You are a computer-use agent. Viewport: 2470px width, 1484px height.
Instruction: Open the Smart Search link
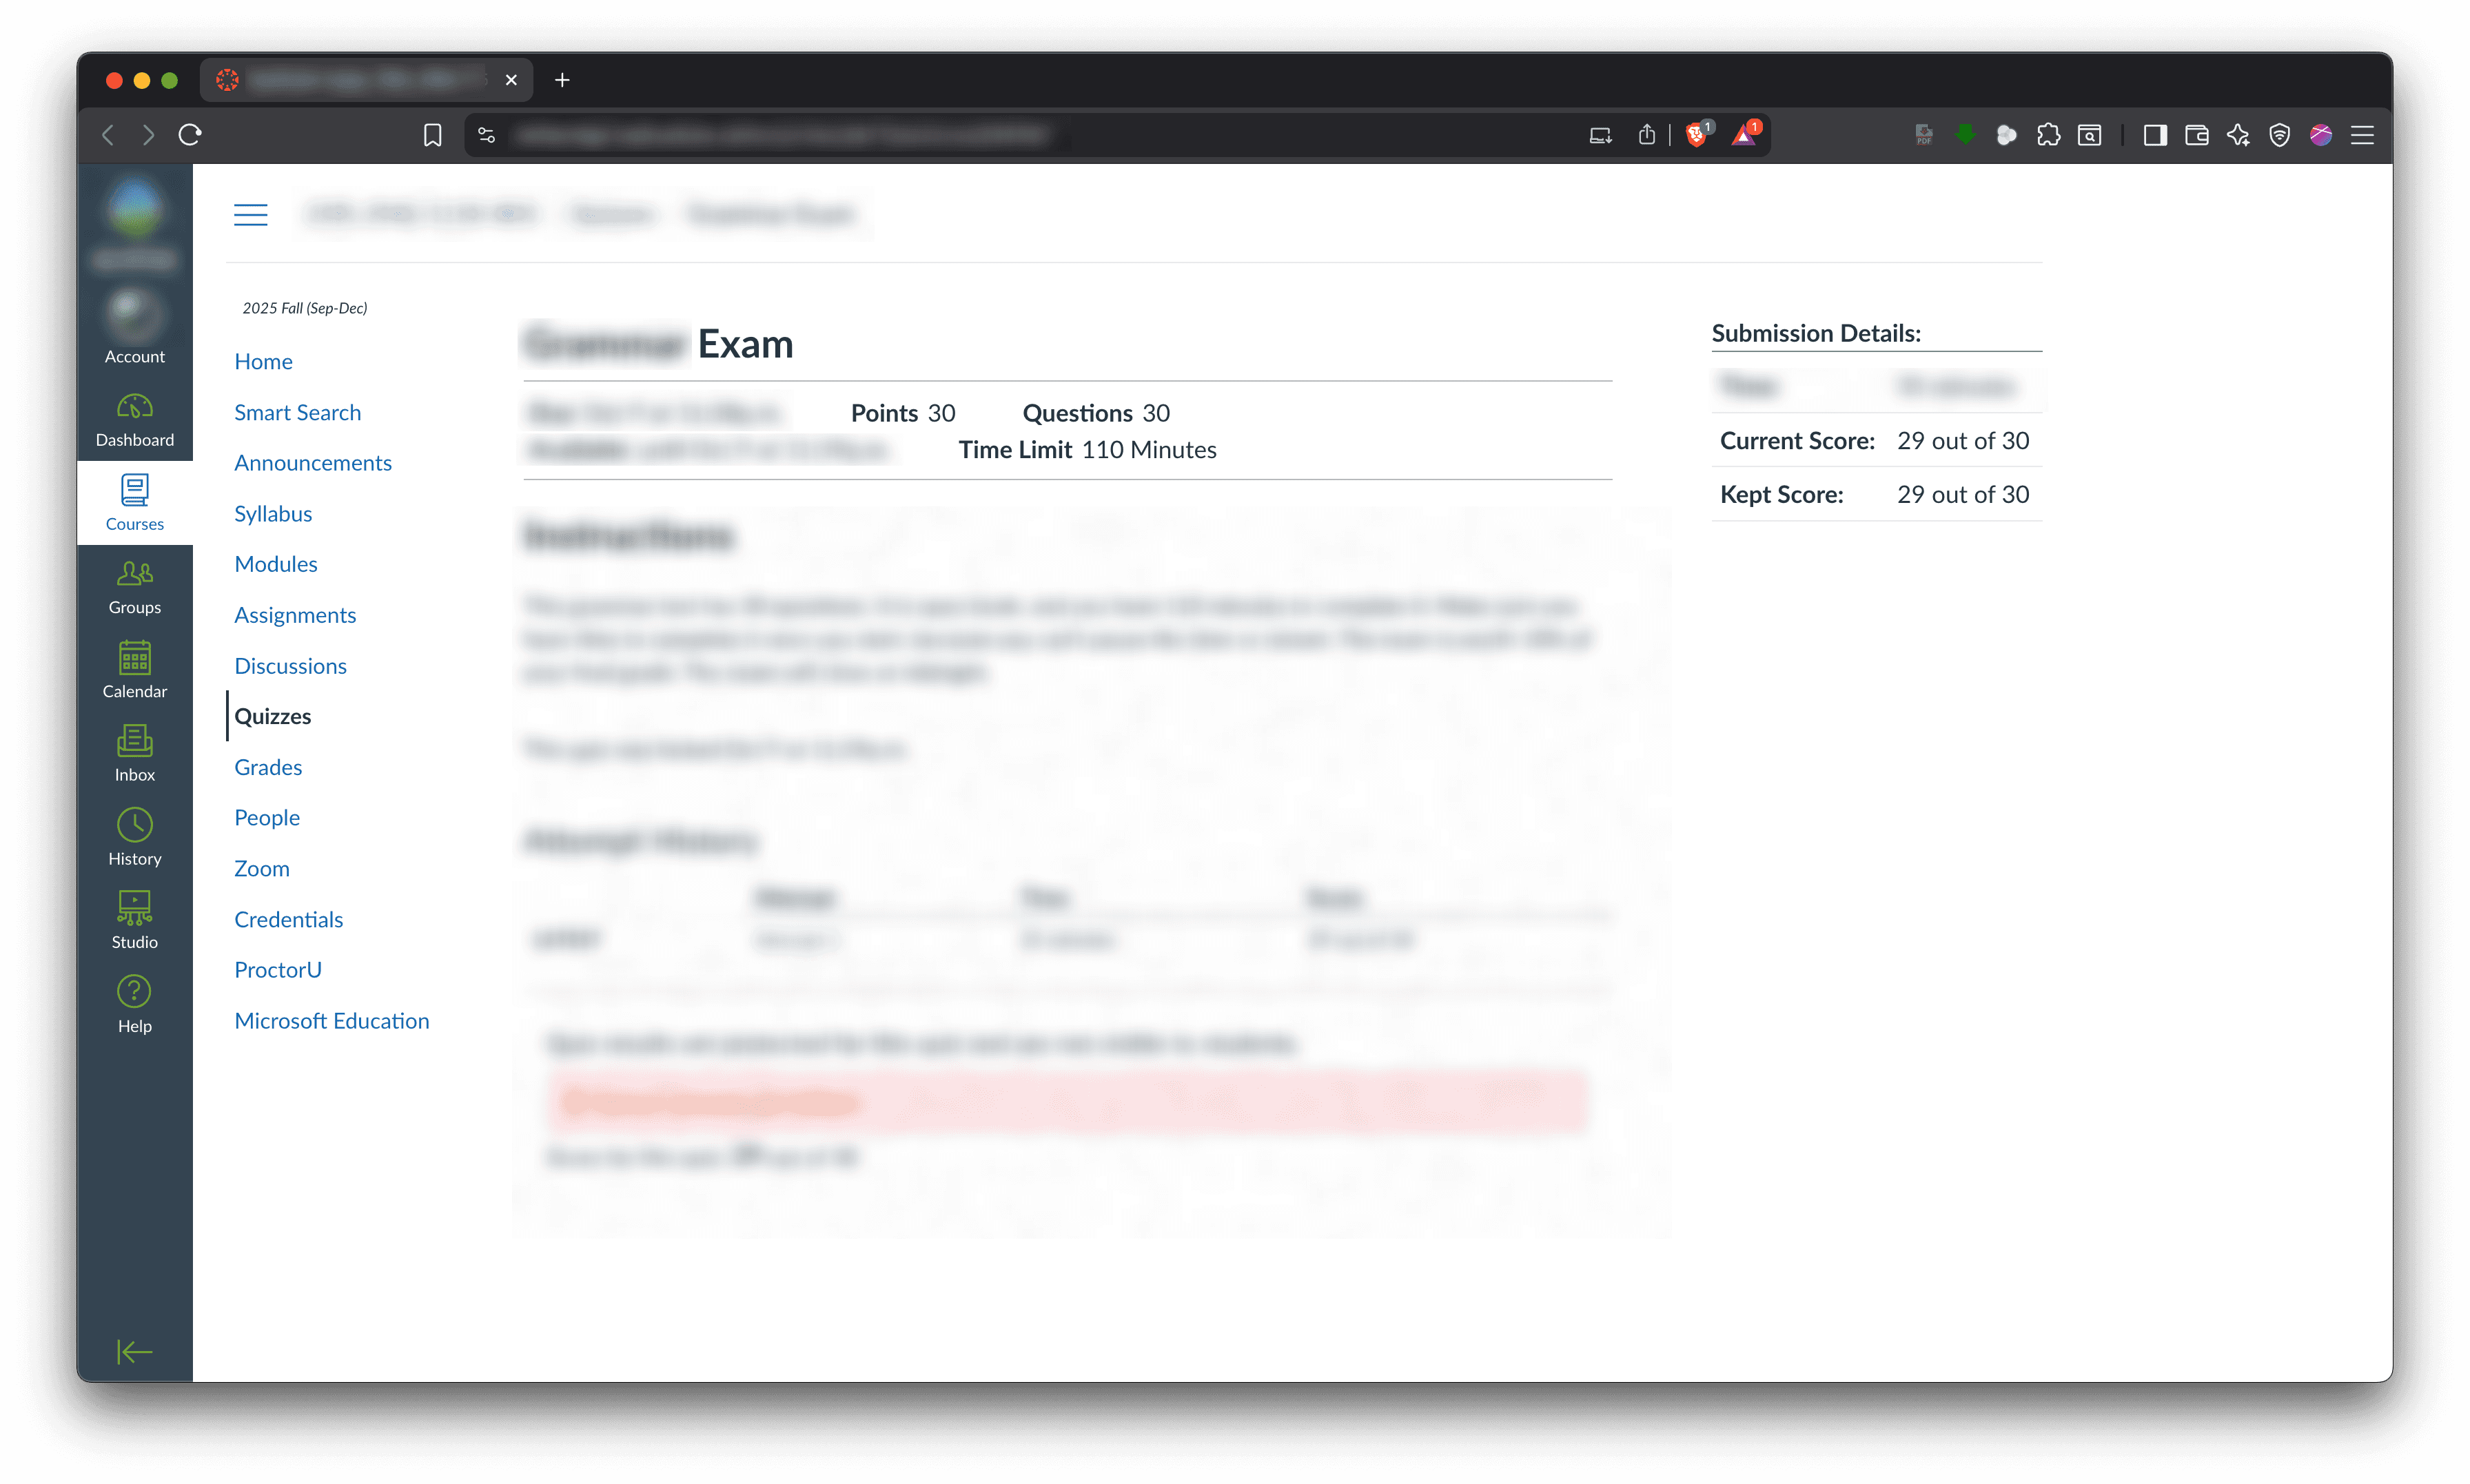[x=297, y=412]
